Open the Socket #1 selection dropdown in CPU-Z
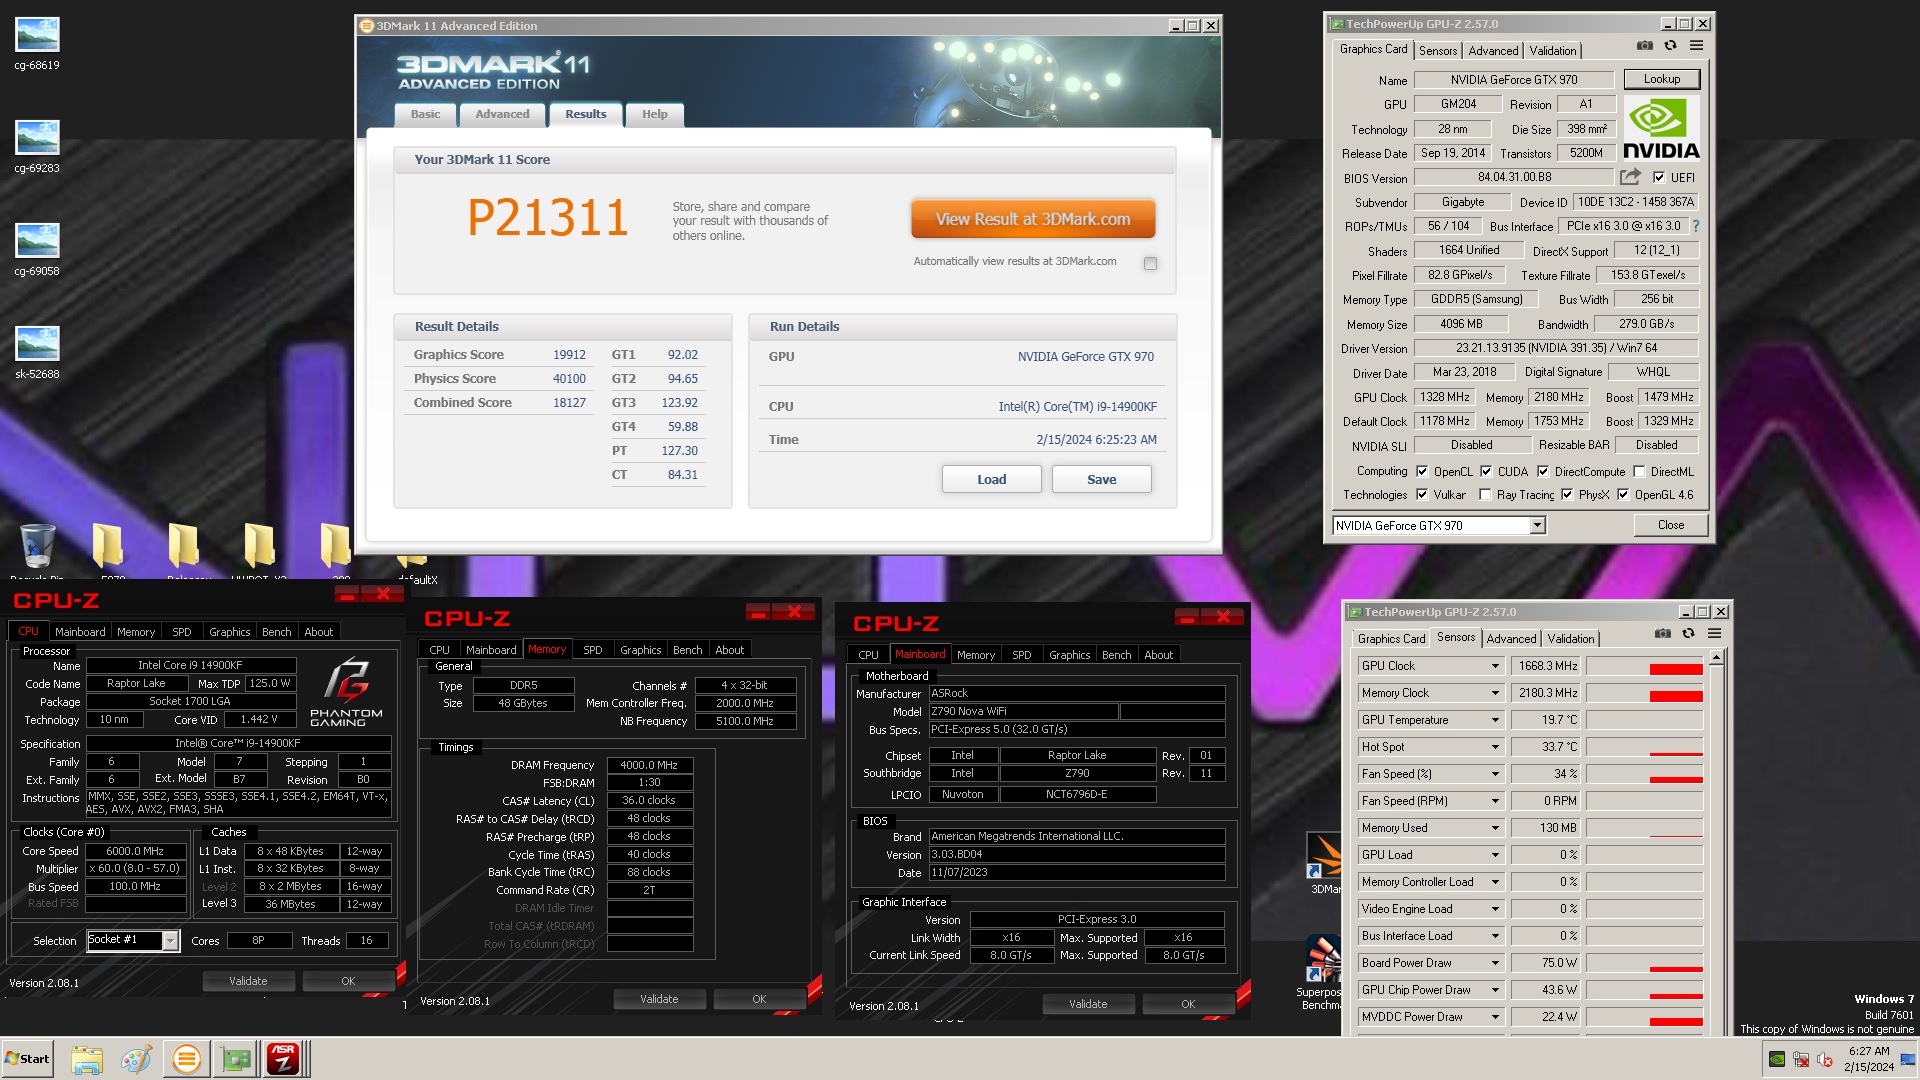 (170, 940)
